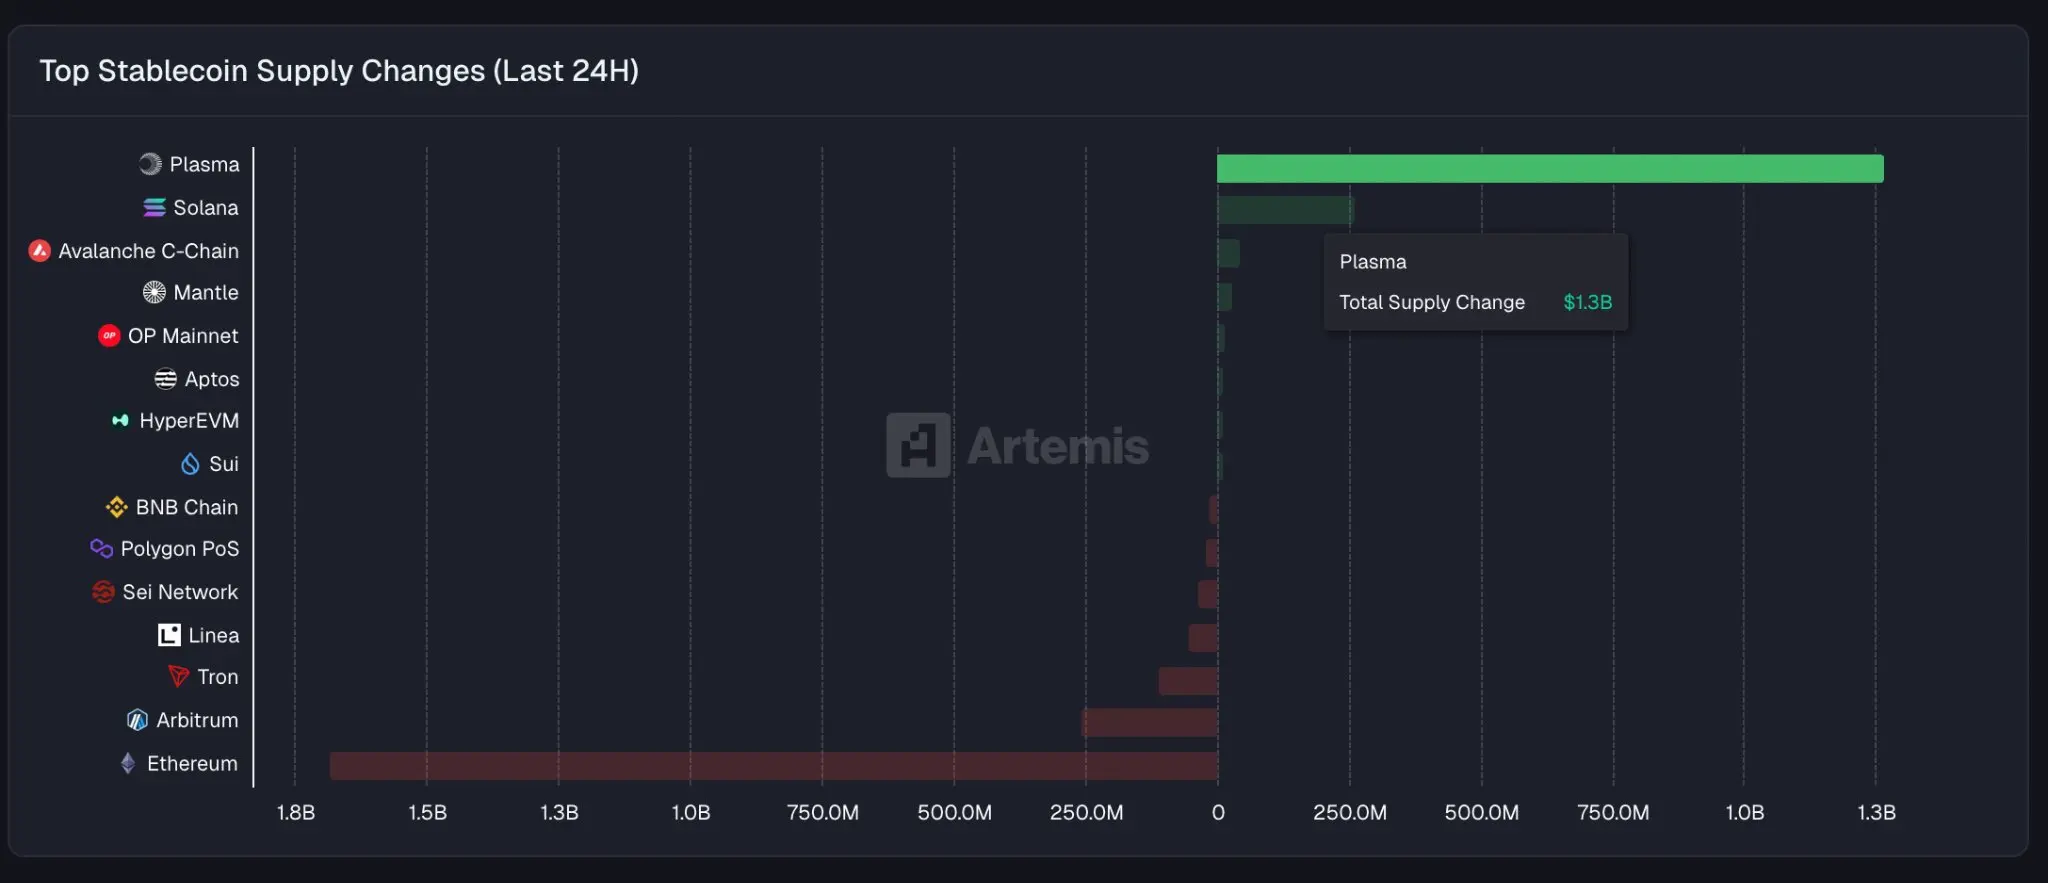Click the Plasma axis label text
2048x883 pixels.
[x=204, y=164]
